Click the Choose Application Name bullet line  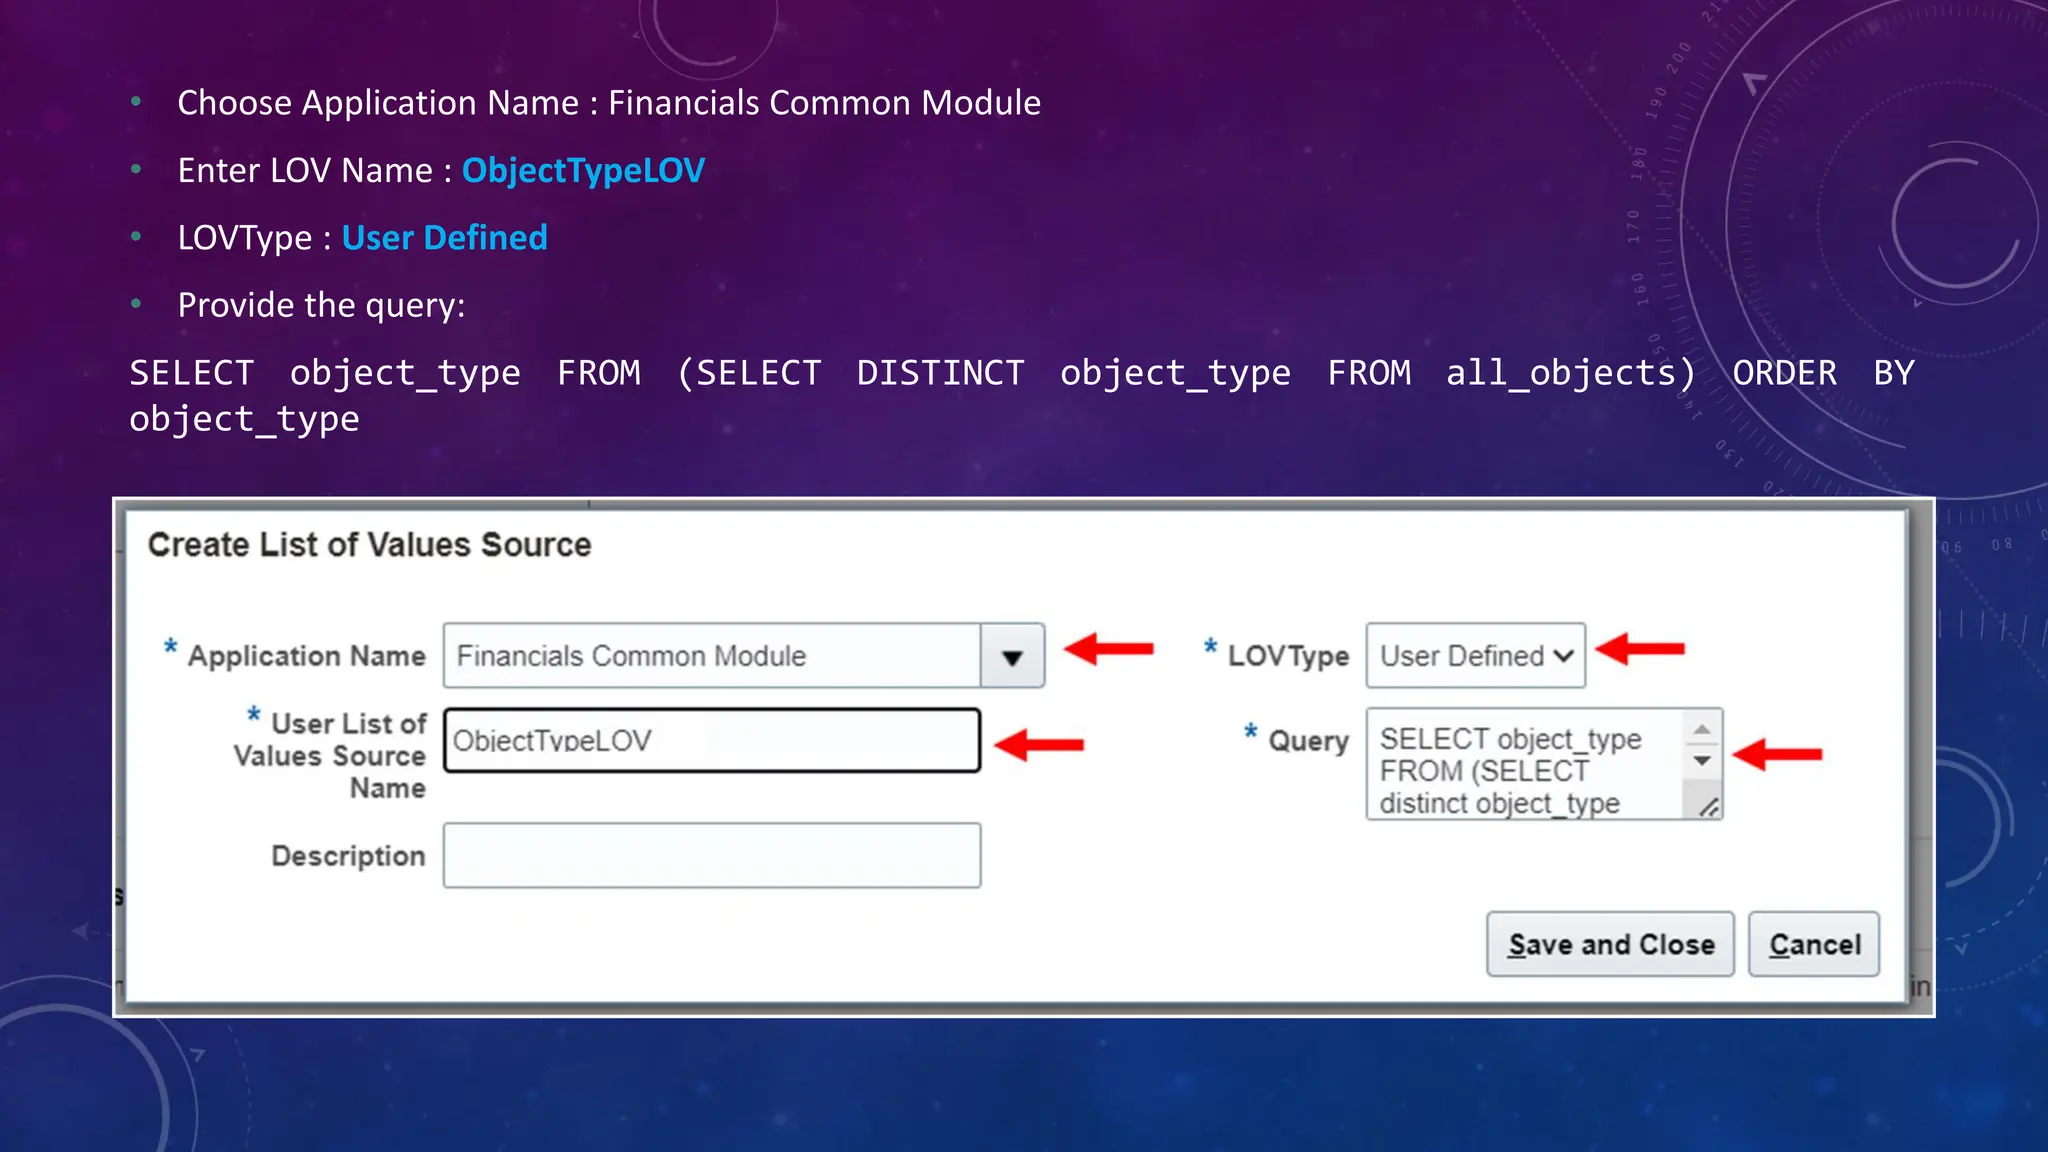coord(609,103)
